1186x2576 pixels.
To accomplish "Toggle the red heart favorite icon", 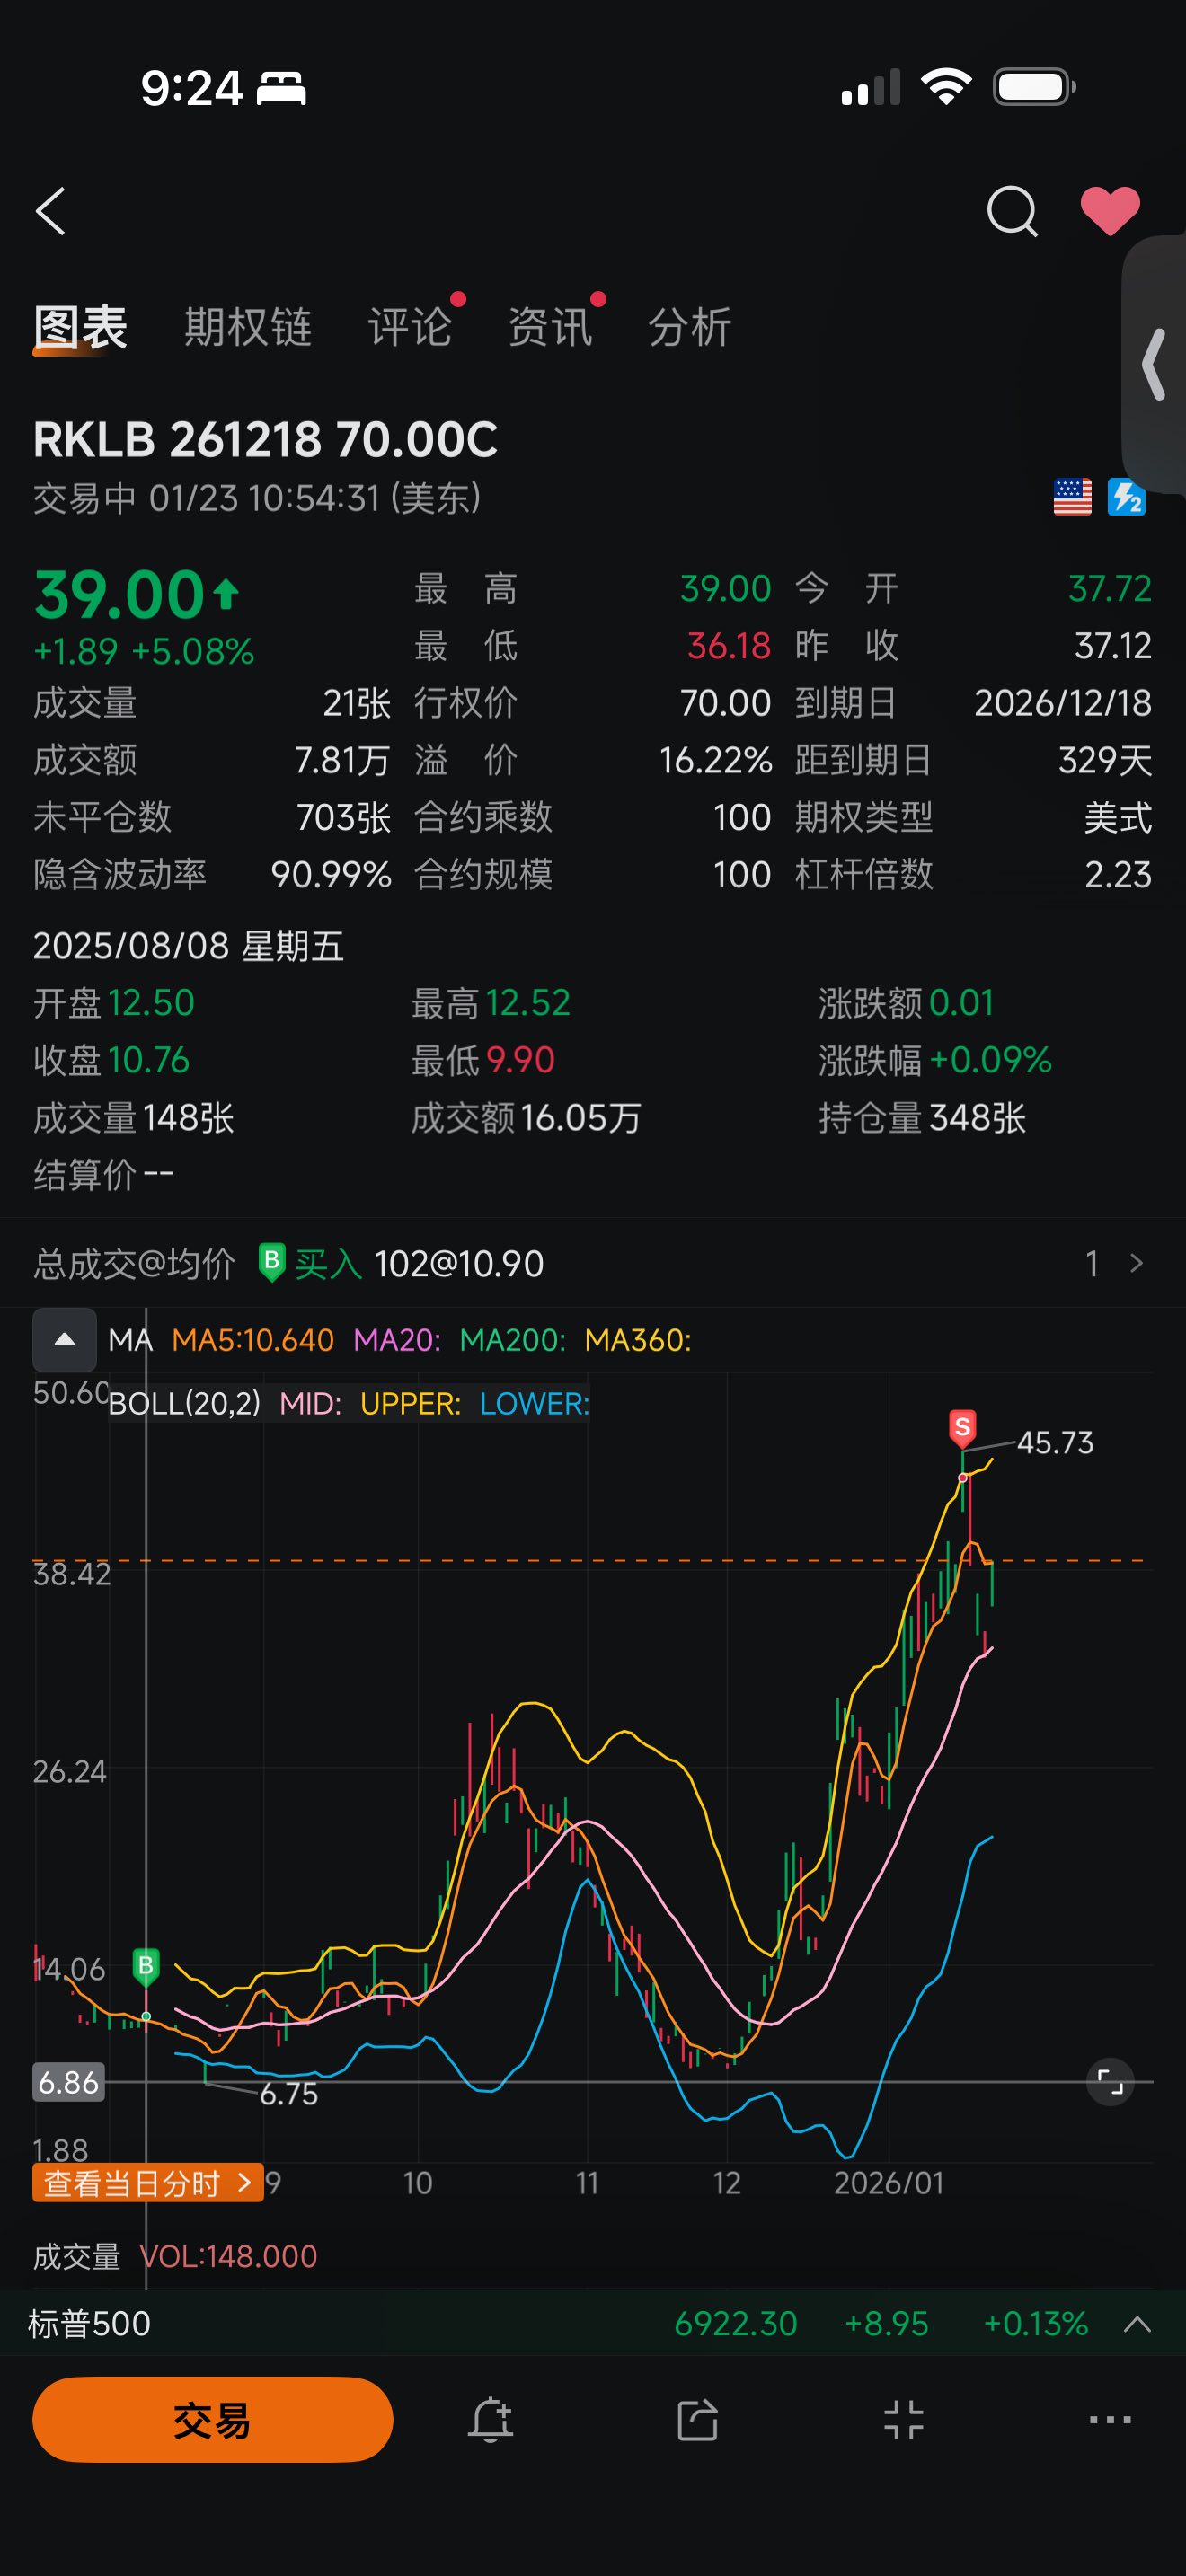I will click(1110, 211).
